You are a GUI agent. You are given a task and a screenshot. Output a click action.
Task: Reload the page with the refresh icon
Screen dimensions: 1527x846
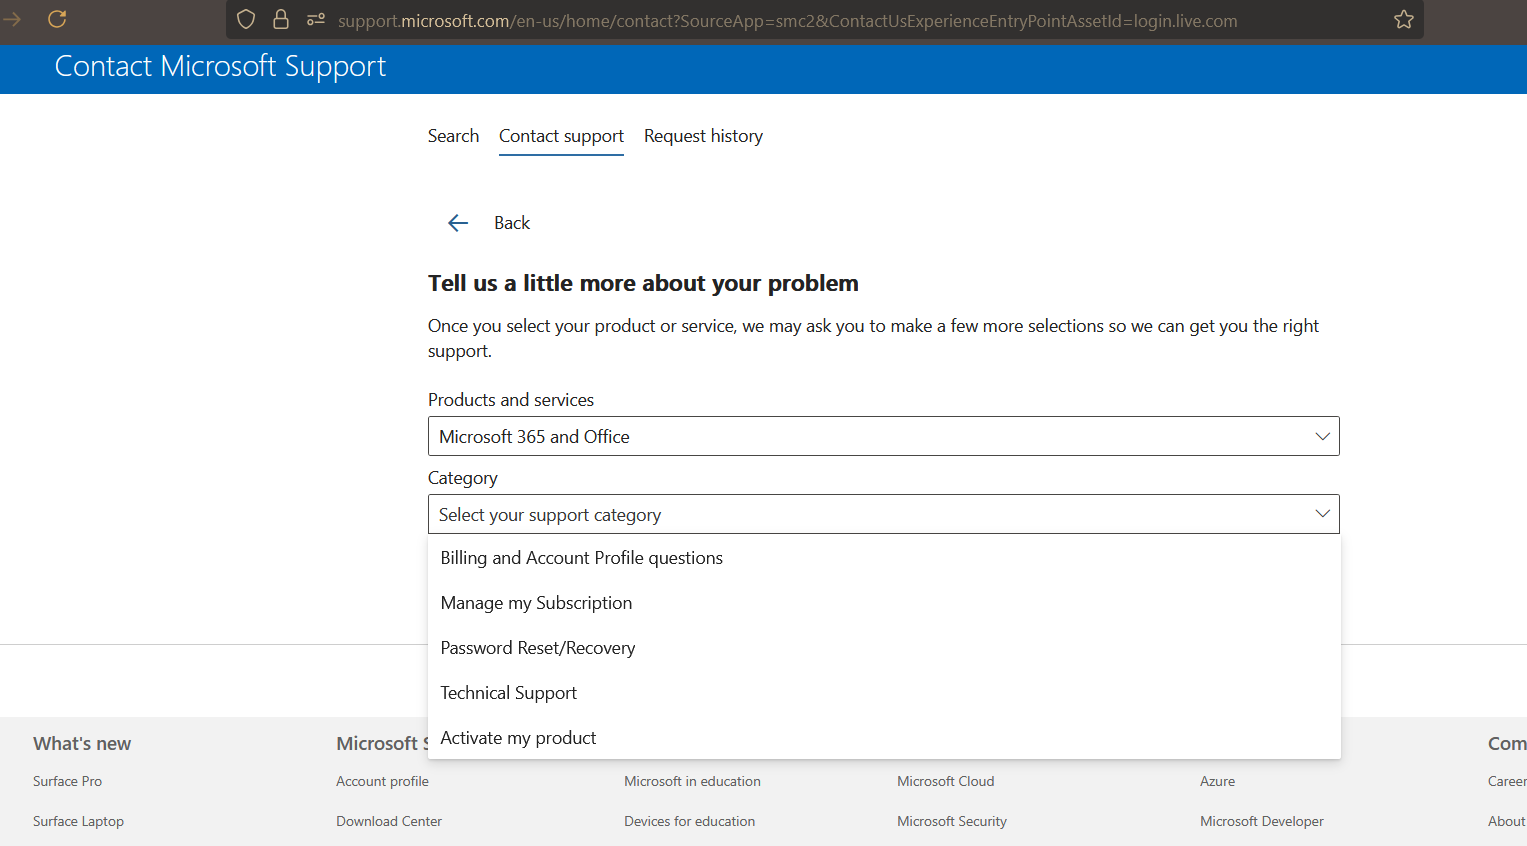(57, 19)
